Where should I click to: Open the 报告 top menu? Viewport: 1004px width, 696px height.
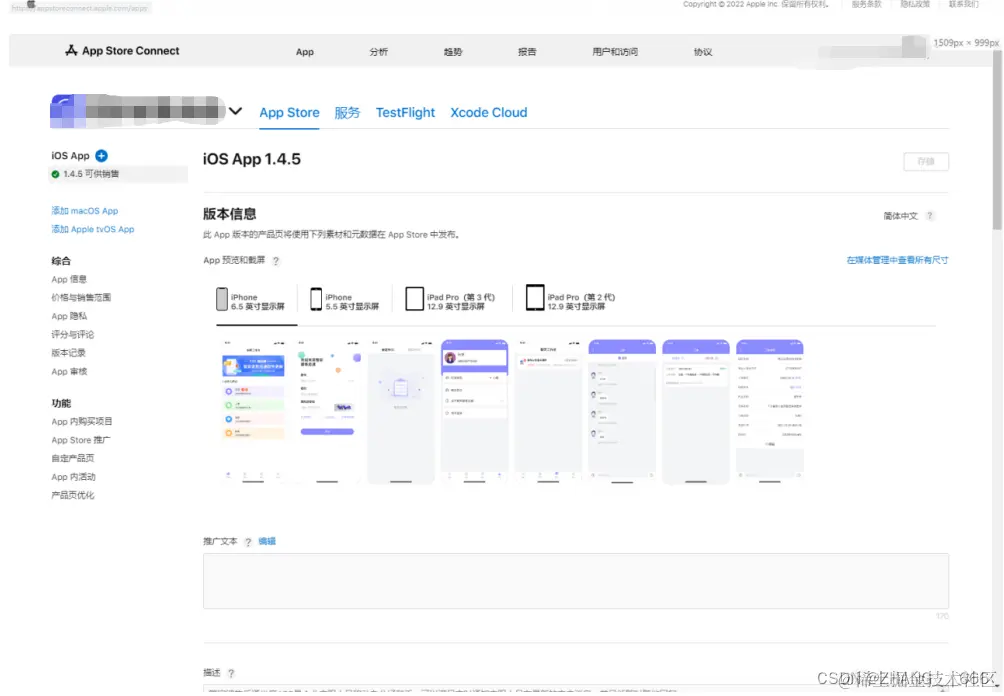(x=527, y=52)
